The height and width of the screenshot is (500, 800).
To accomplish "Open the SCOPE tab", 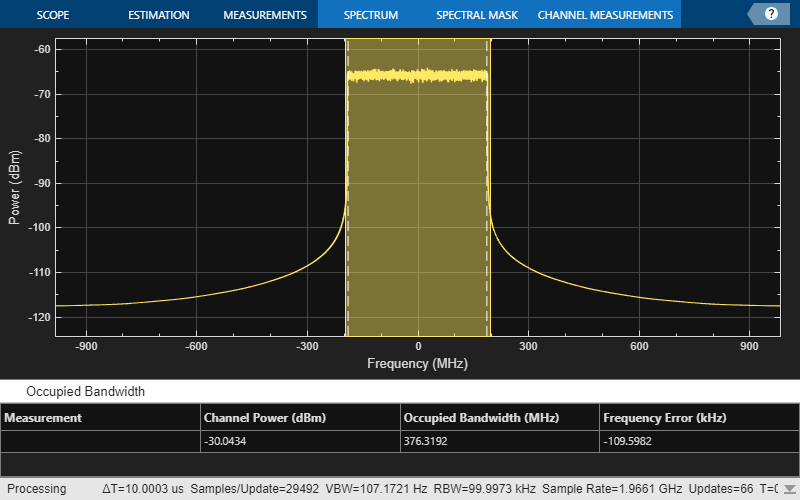I will [x=53, y=15].
